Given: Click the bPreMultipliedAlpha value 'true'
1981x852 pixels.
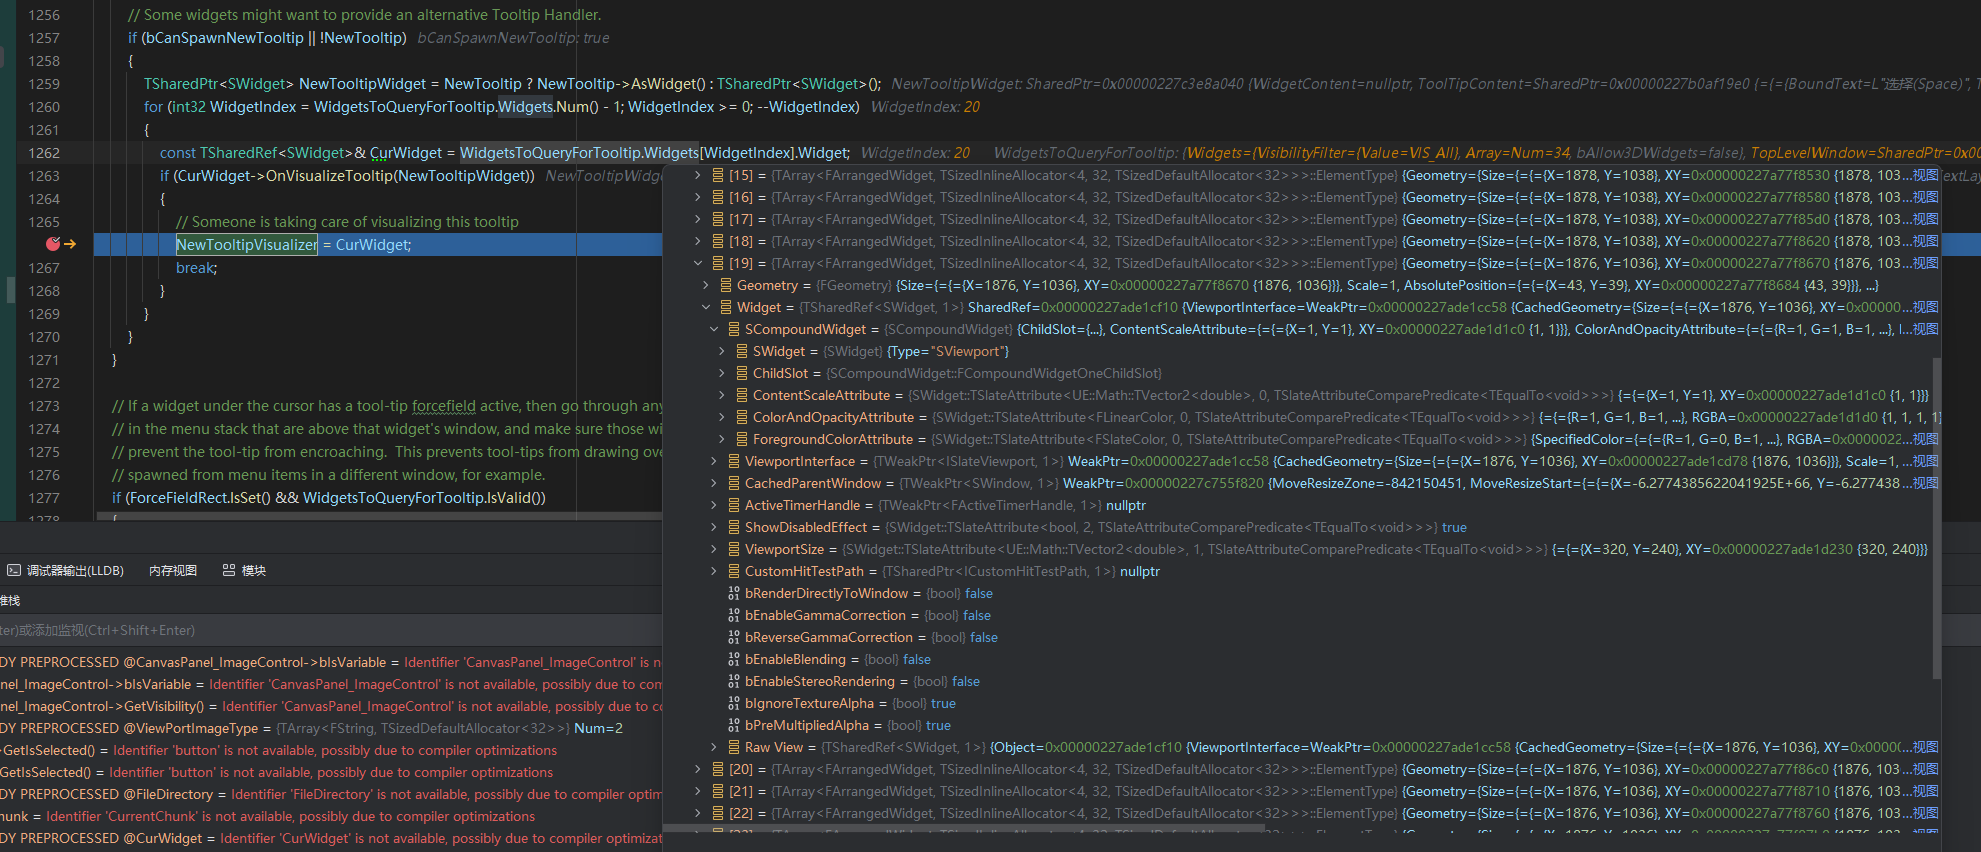Looking at the screenshot, I should [x=938, y=725].
